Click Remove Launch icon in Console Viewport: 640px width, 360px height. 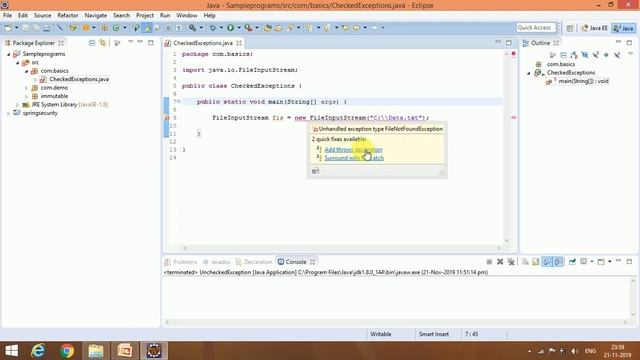click(x=500, y=262)
